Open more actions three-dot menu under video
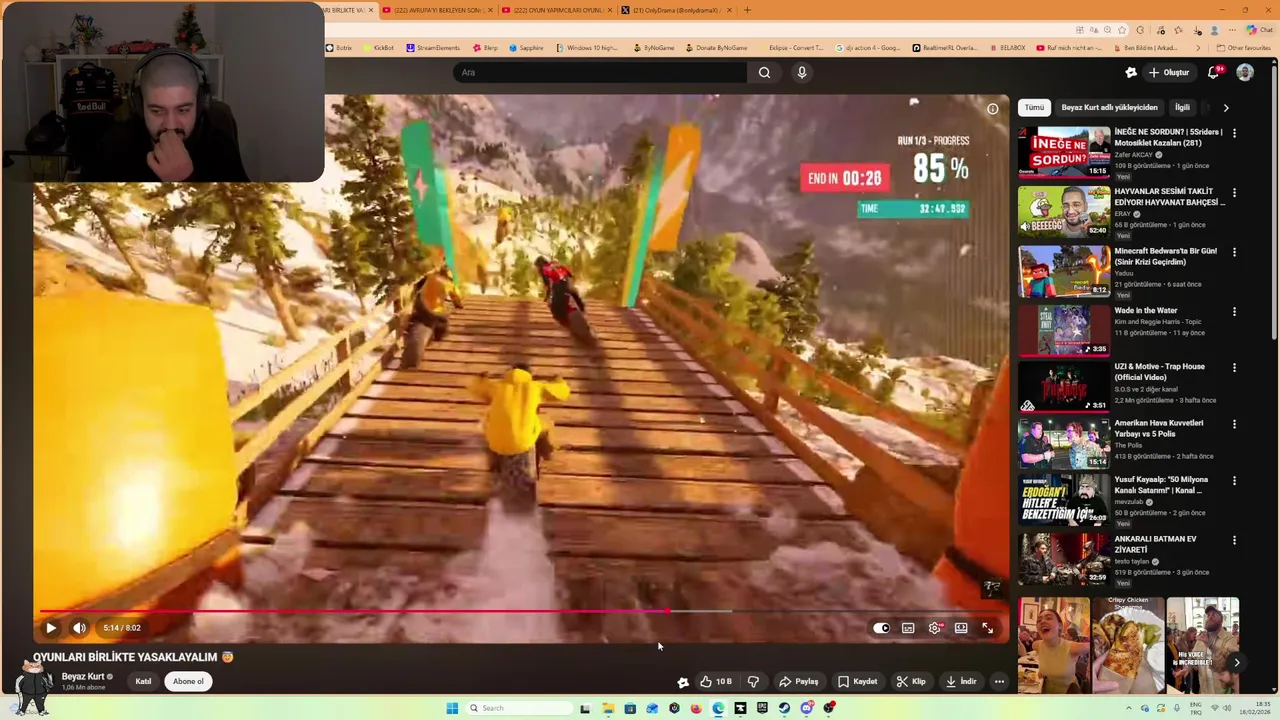 point(999,681)
